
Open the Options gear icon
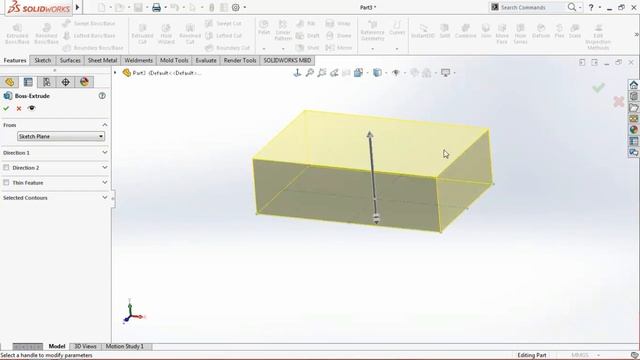pos(236,7)
